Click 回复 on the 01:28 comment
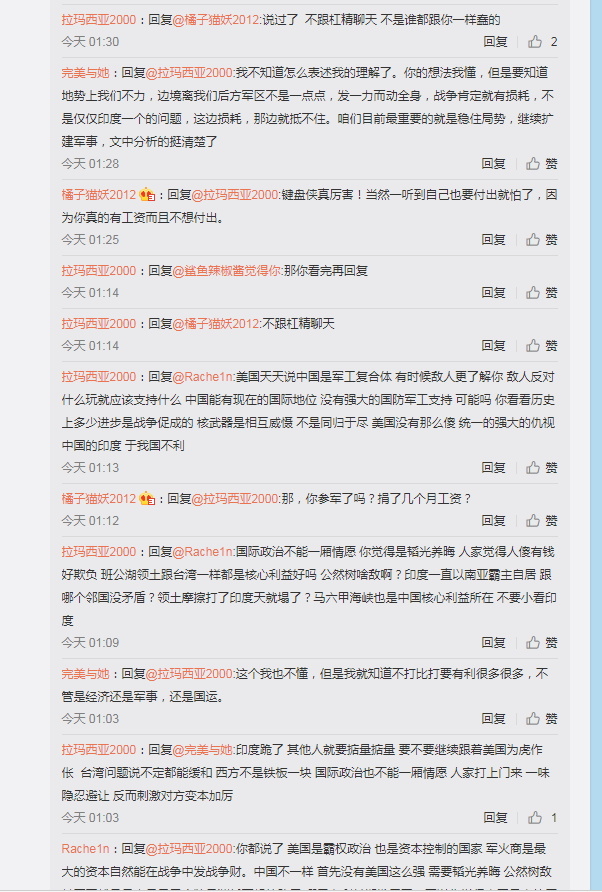Screen dimensions: 602x892 pos(493,164)
